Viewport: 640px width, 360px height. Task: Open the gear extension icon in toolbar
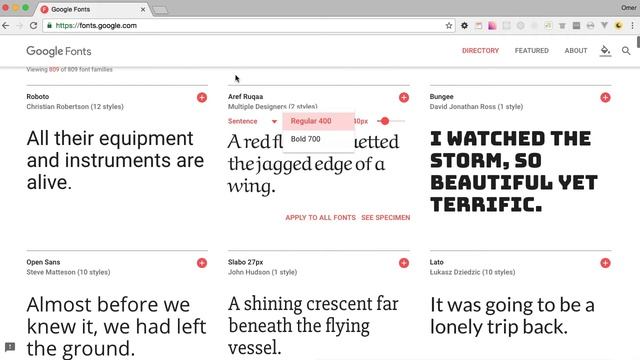(464, 25)
